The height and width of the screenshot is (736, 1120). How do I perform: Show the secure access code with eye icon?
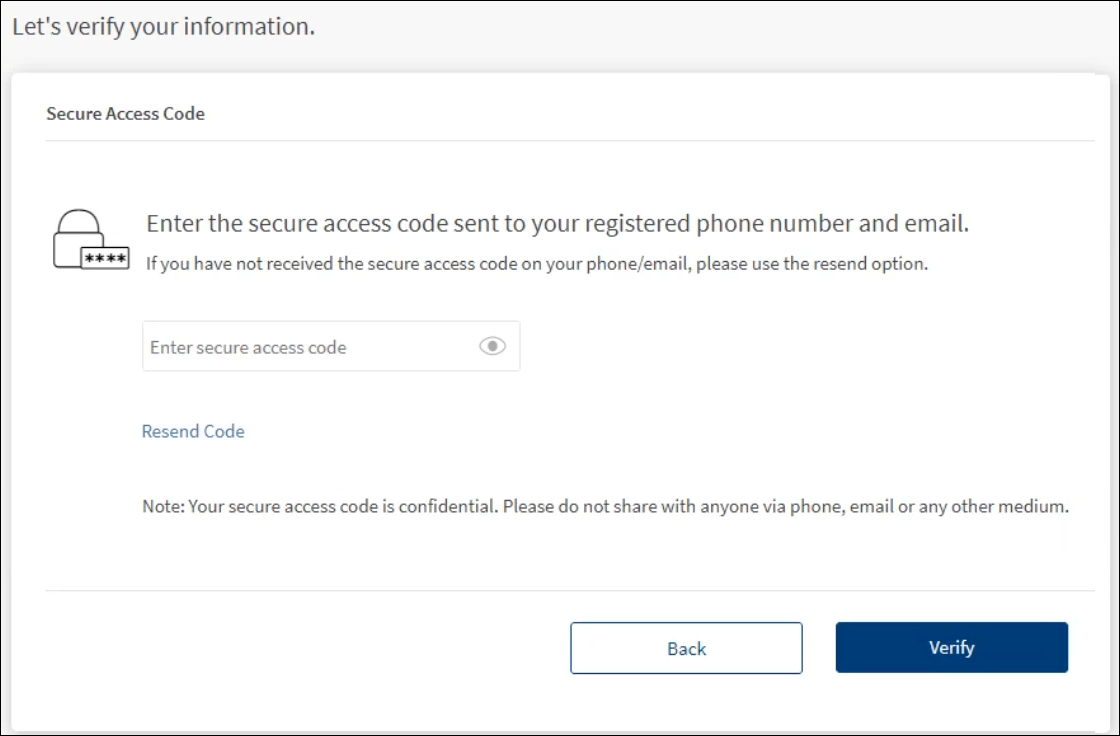tap(492, 347)
